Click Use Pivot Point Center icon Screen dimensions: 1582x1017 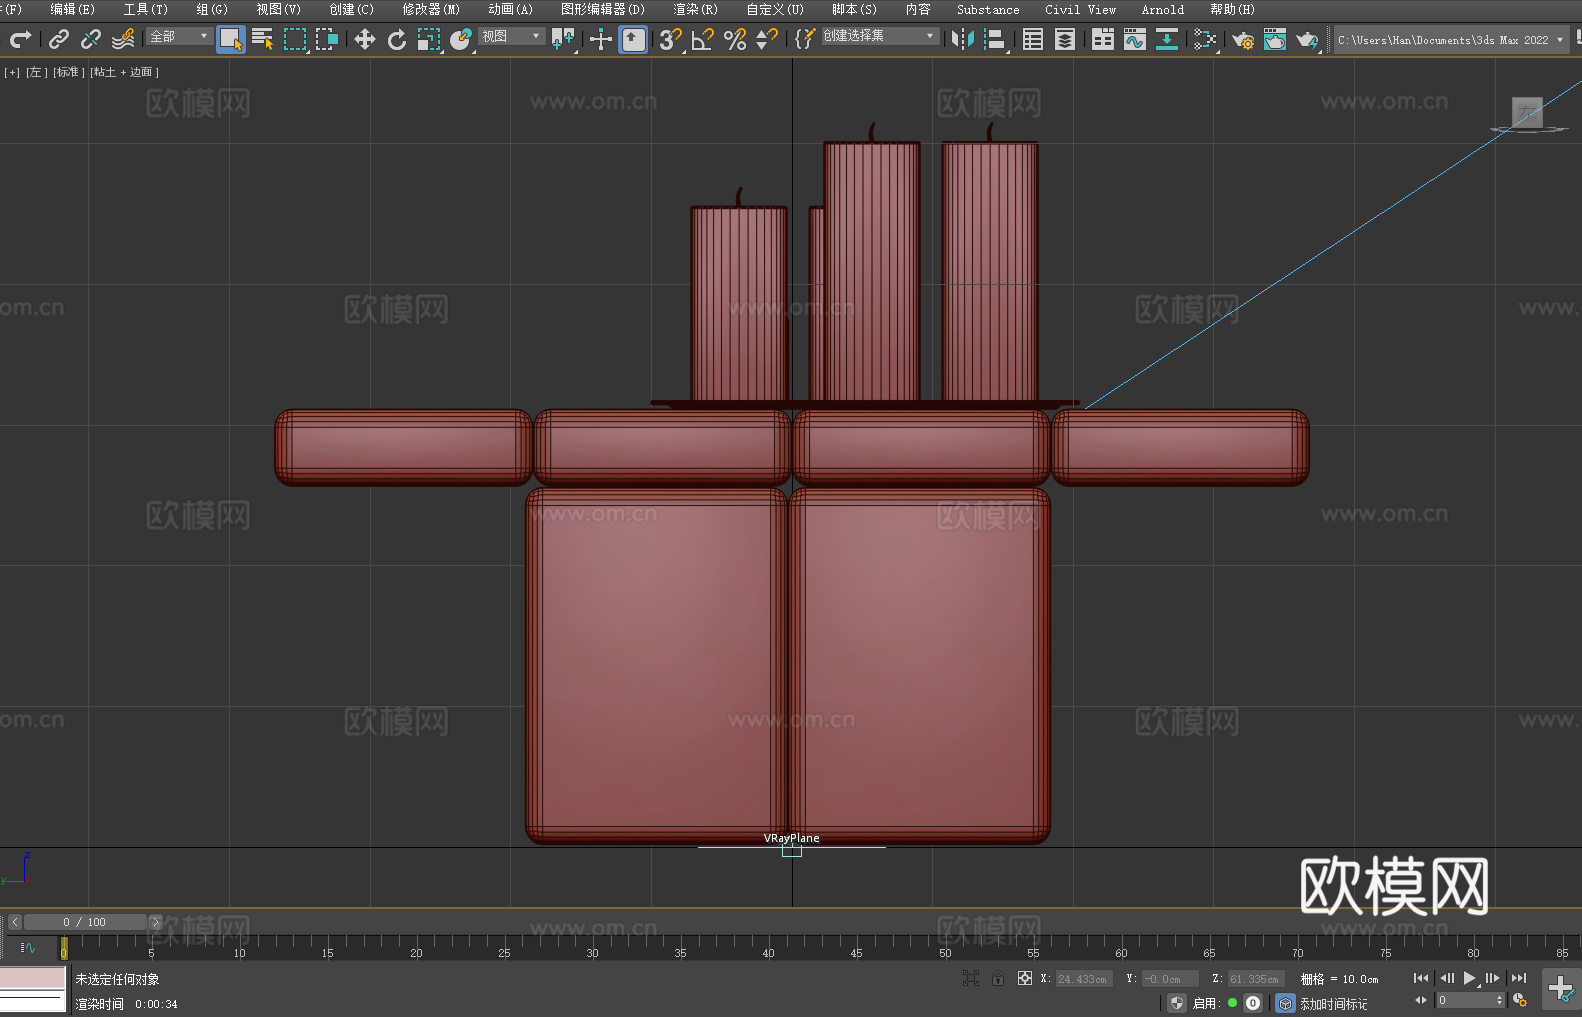(x=564, y=39)
